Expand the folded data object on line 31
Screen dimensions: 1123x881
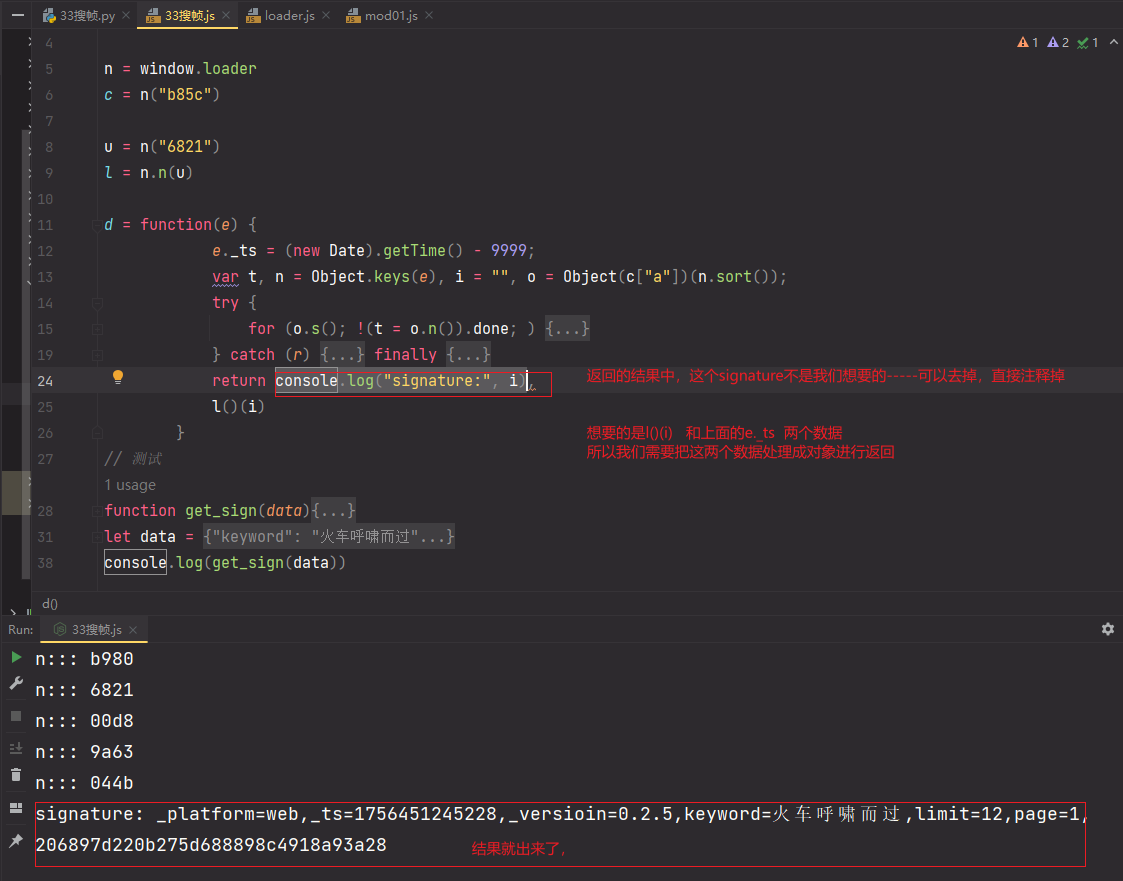pyautogui.click(x=329, y=536)
